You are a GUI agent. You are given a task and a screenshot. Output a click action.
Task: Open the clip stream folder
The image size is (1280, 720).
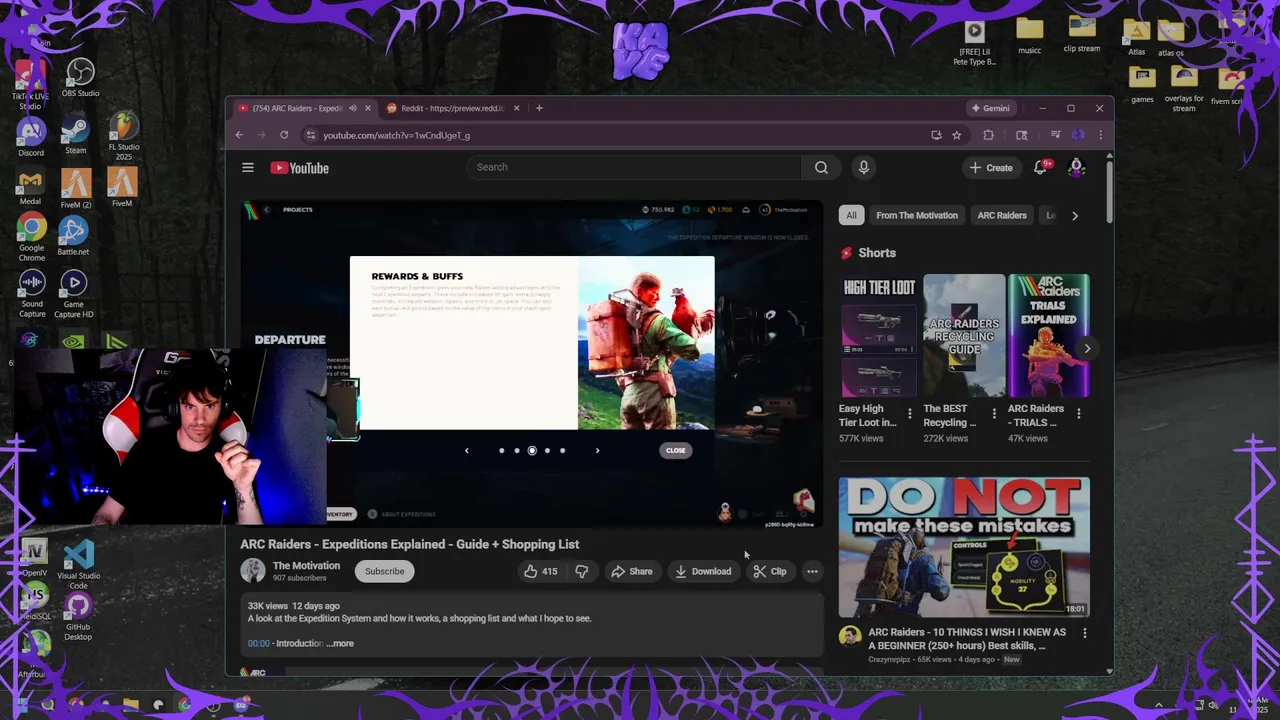tap(1082, 34)
